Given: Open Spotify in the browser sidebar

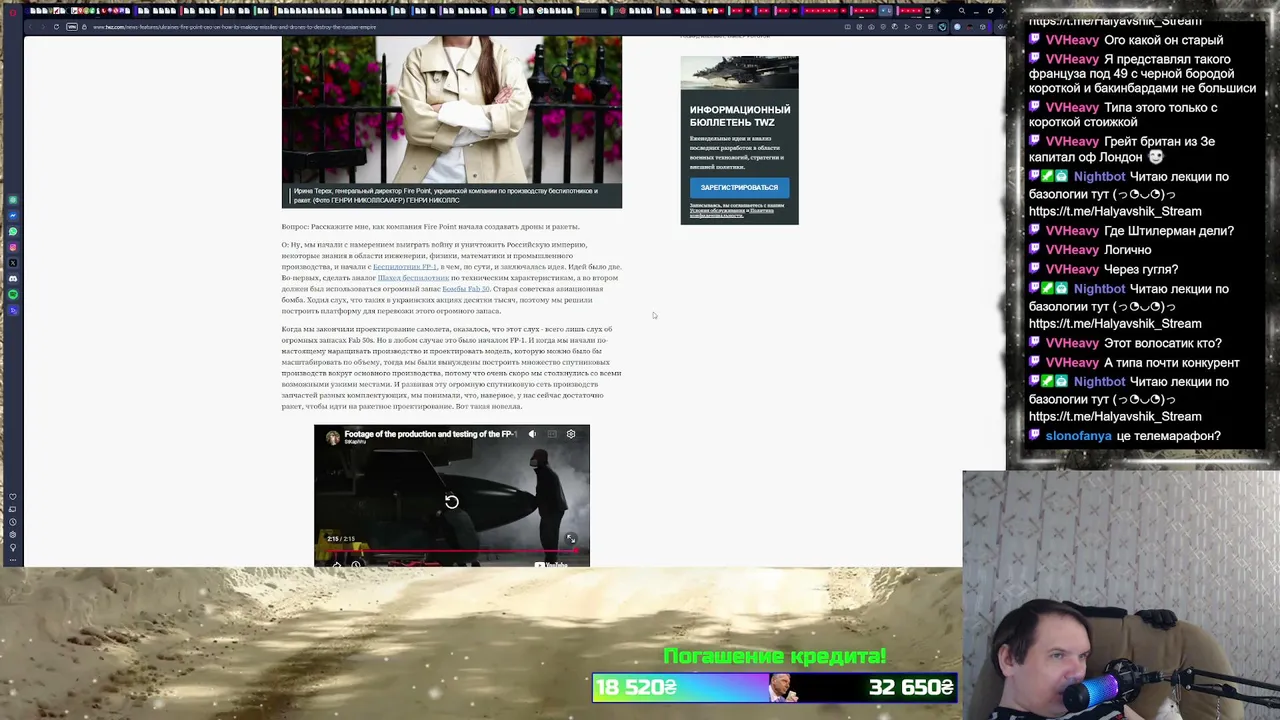Looking at the screenshot, I should point(13,294).
